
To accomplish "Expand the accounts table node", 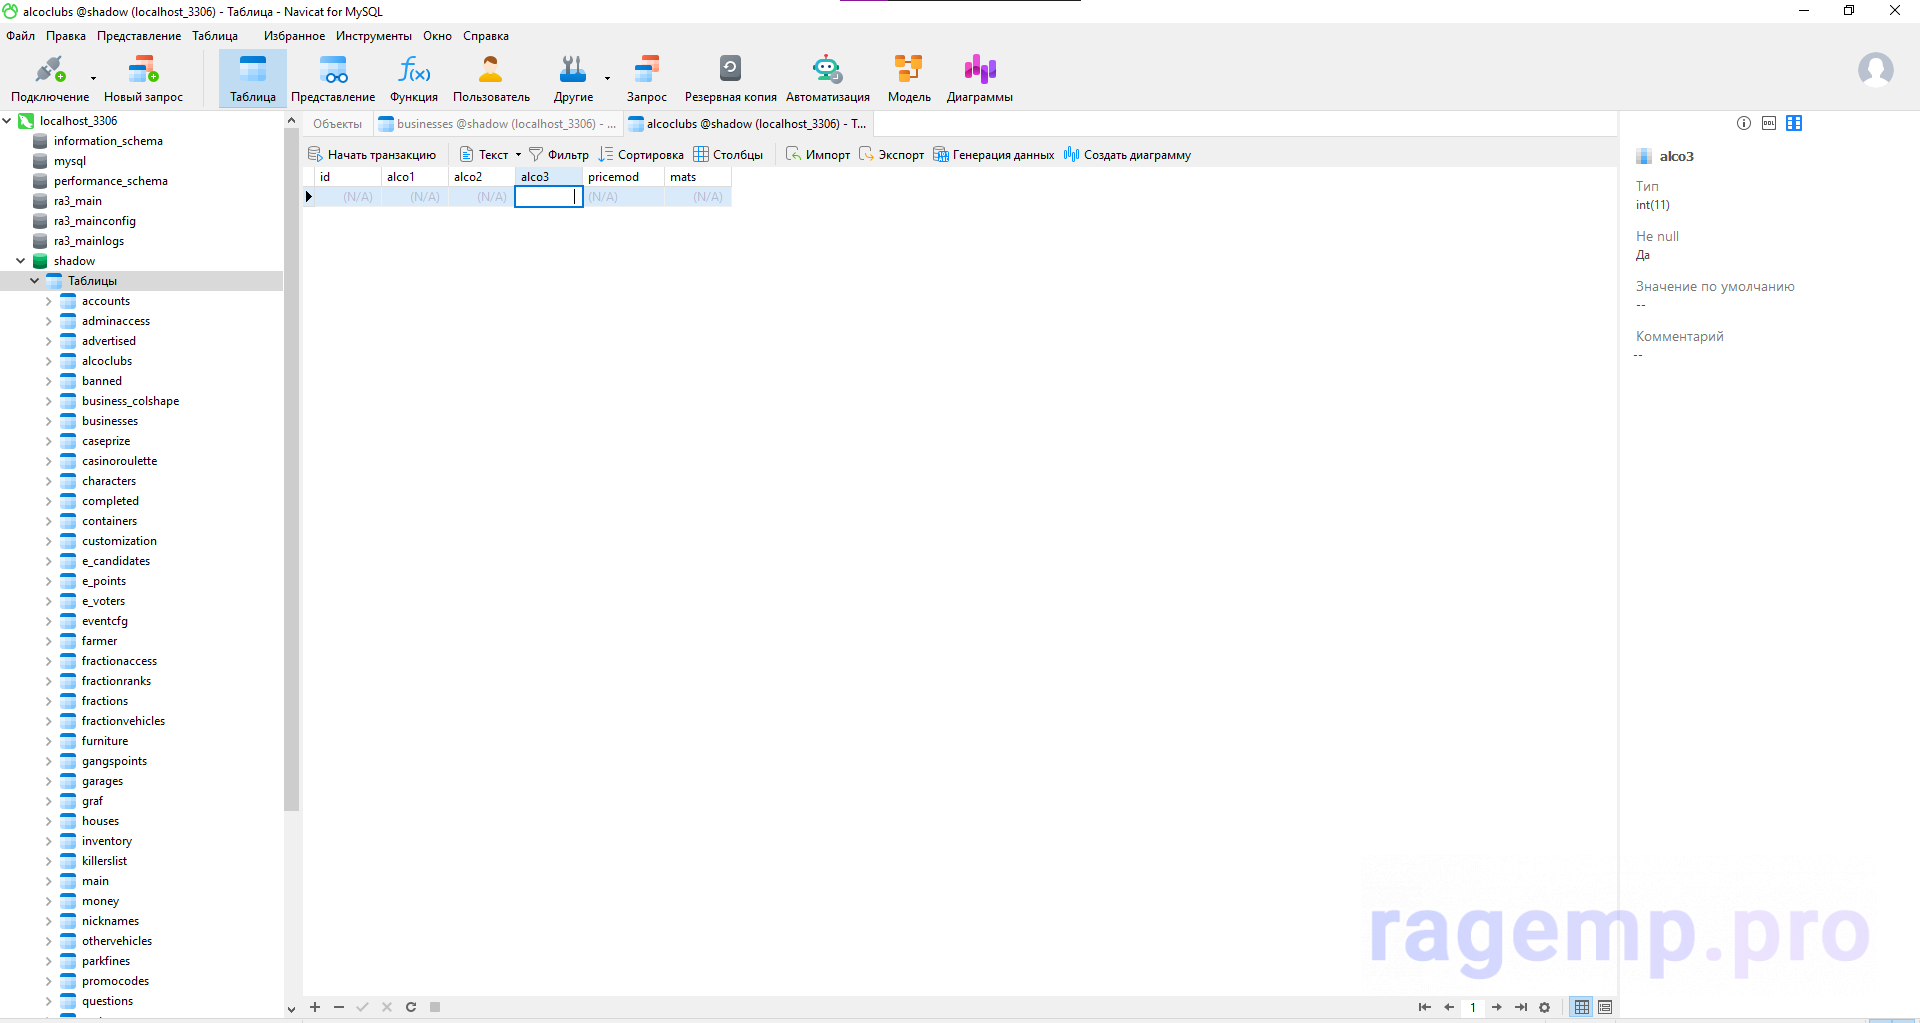I will [x=48, y=301].
